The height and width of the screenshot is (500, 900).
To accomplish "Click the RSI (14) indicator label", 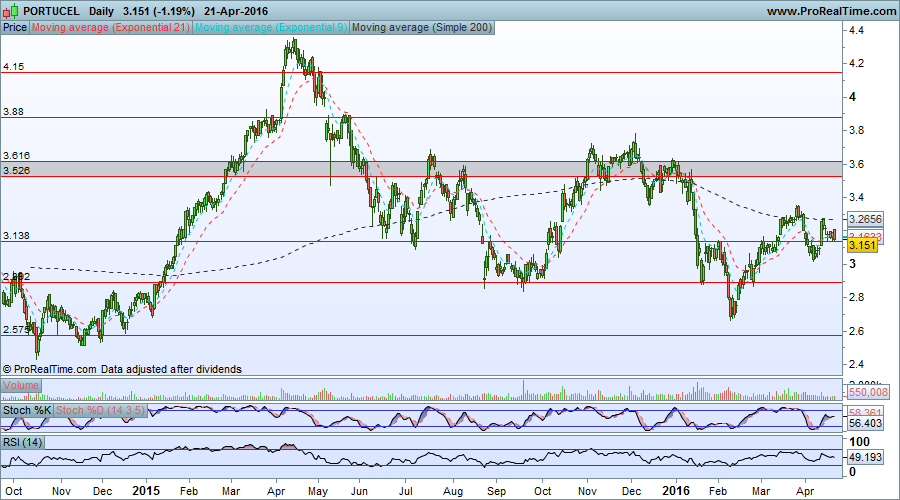I will [x=22, y=443].
